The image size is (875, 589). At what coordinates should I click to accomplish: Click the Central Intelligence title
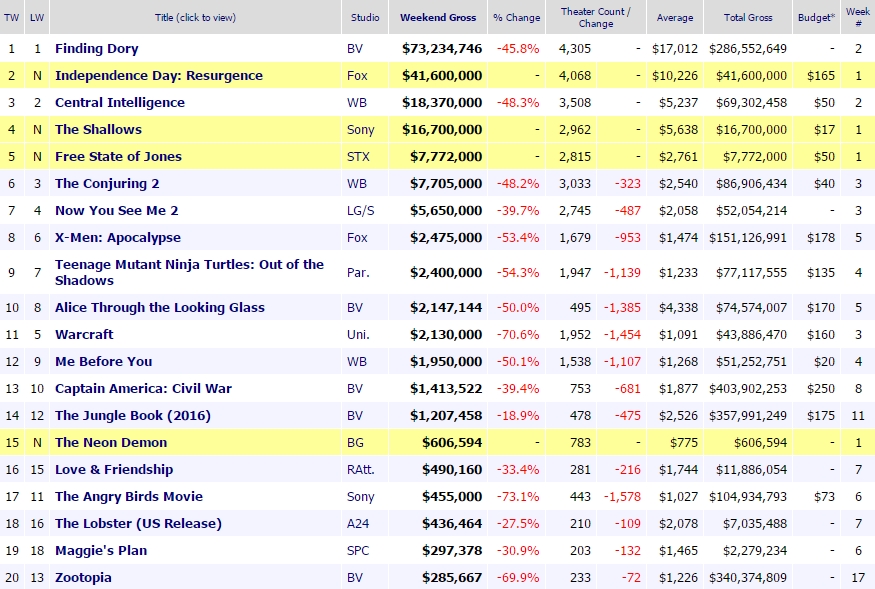(x=119, y=102)
